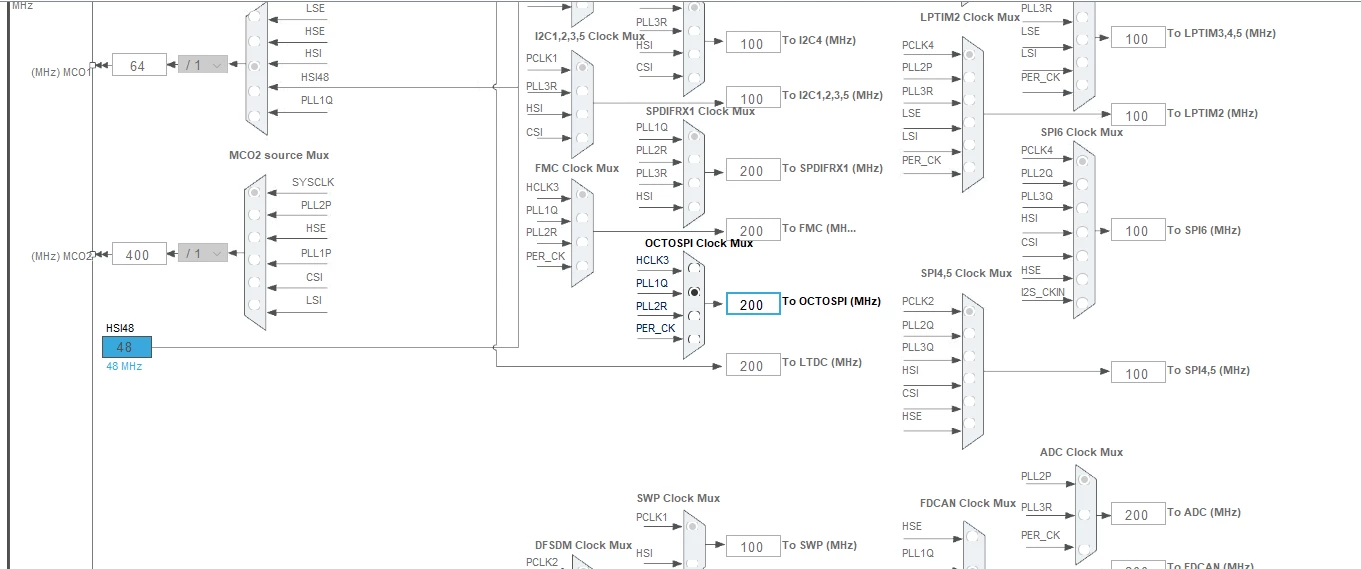
Task: Select PLL2P in LPTIM2 Clock Mux
Action: 968,77
